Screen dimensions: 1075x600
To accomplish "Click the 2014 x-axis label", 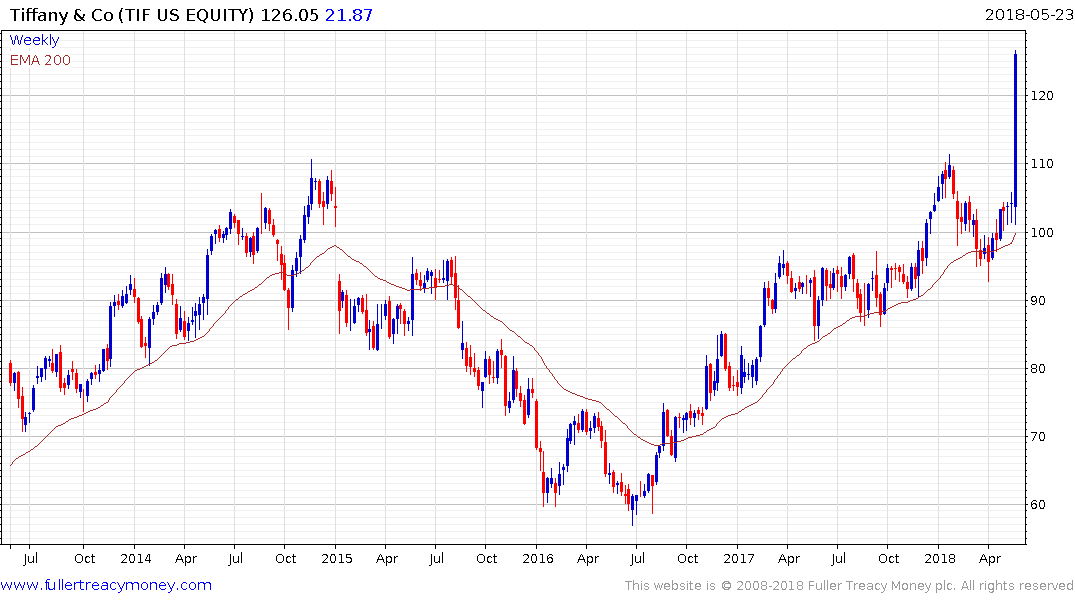I will [136, 558].
